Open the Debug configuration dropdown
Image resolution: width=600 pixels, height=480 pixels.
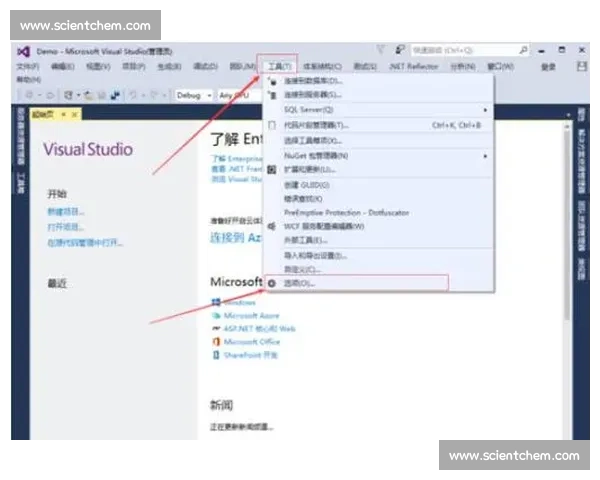194,95
